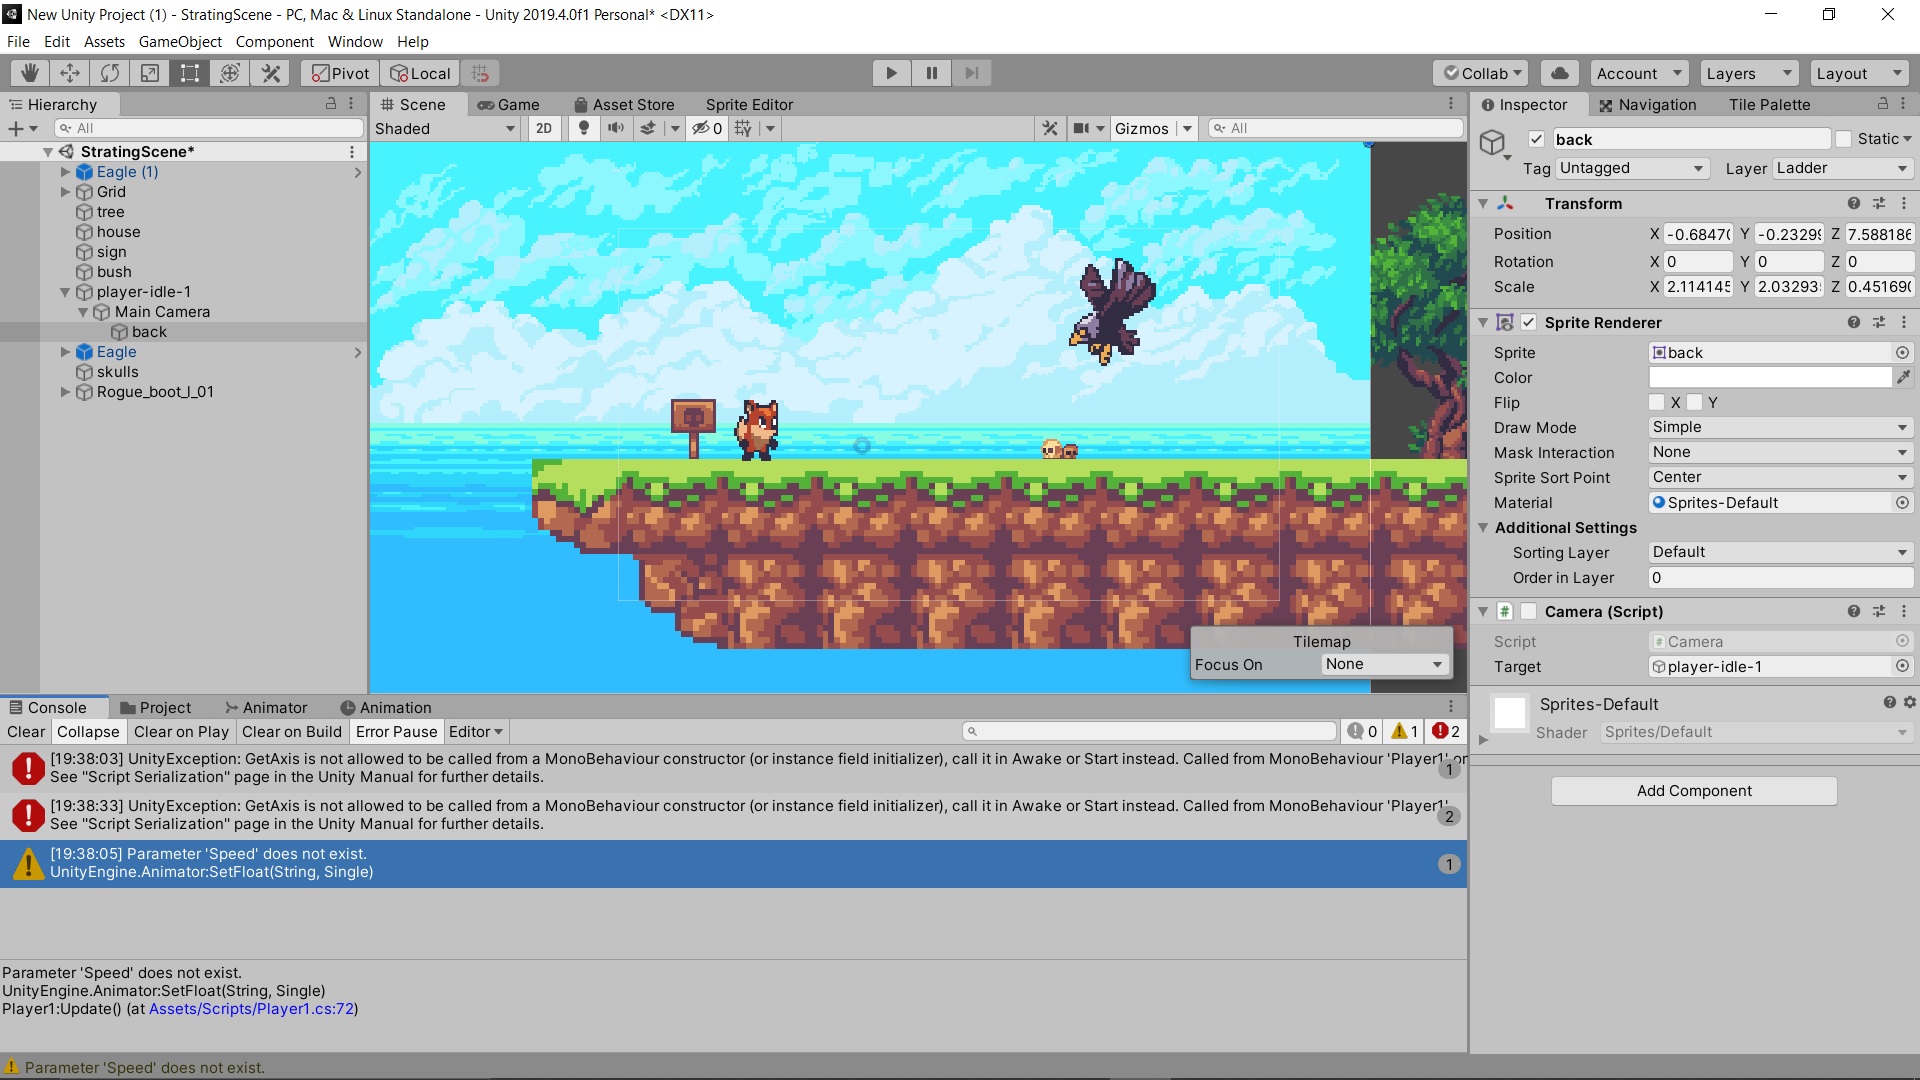The image size is (1920, 1080).
Task: Open the Tag dropdown
Action: 1632,168
